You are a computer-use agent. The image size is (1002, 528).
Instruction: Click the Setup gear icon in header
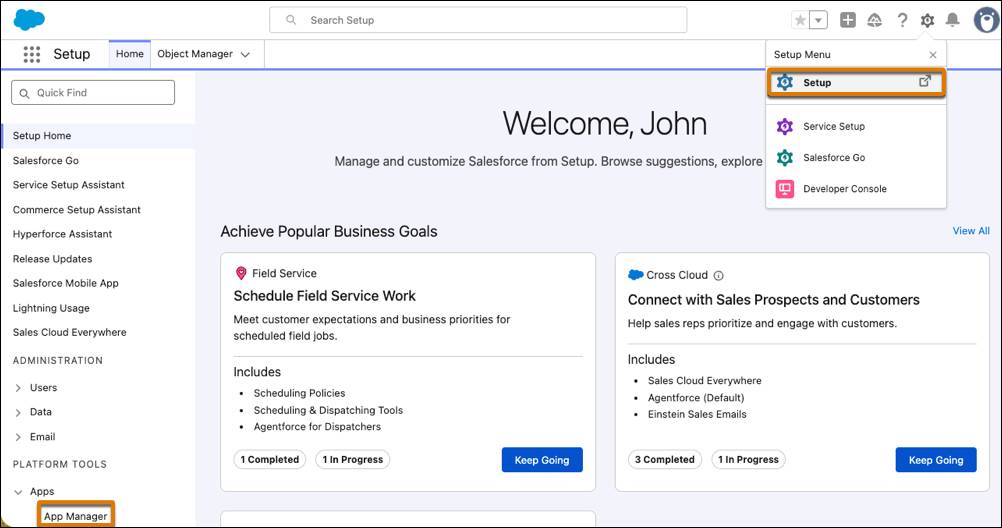point(927,20)
